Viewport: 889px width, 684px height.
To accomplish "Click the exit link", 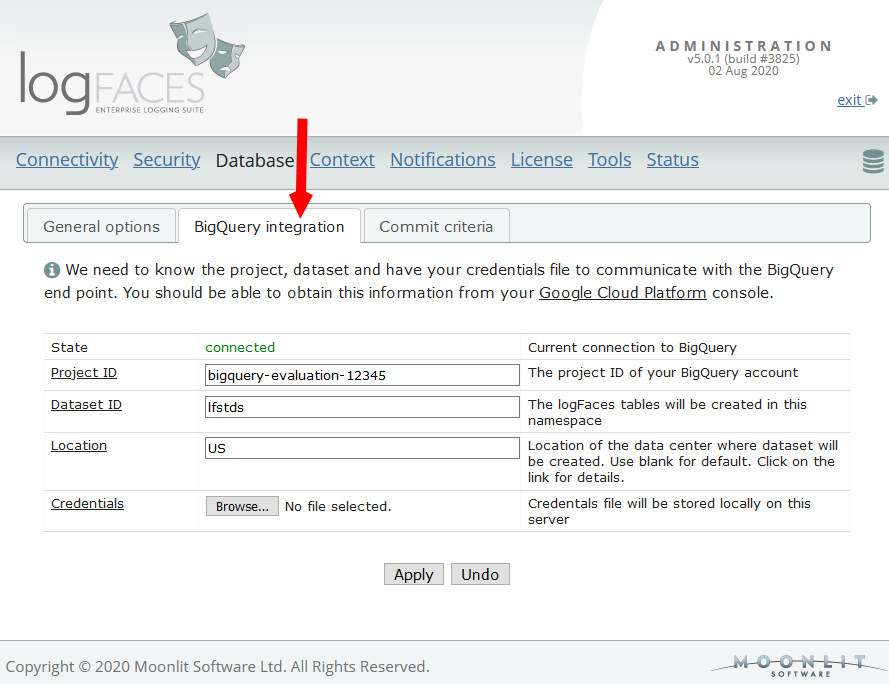I will click(849, 100).
